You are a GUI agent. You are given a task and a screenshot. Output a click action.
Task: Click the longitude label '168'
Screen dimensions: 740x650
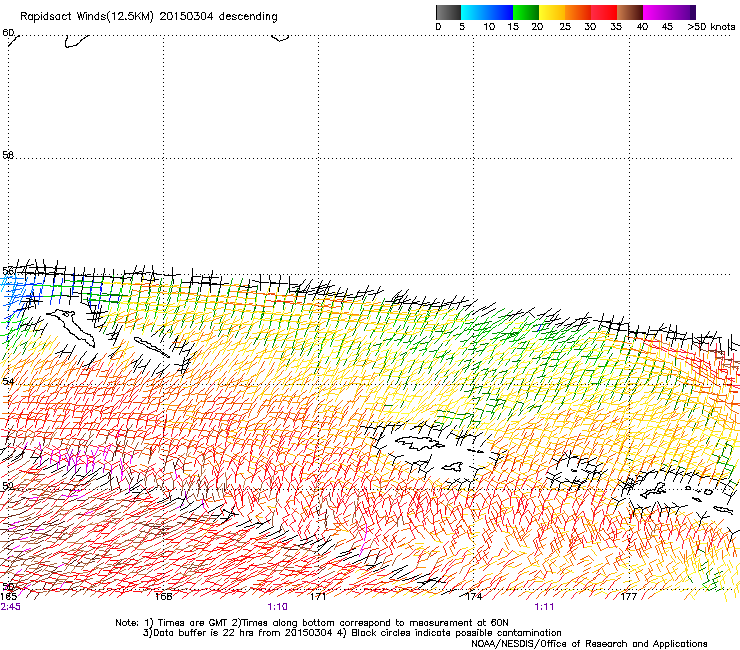(163, 597)
